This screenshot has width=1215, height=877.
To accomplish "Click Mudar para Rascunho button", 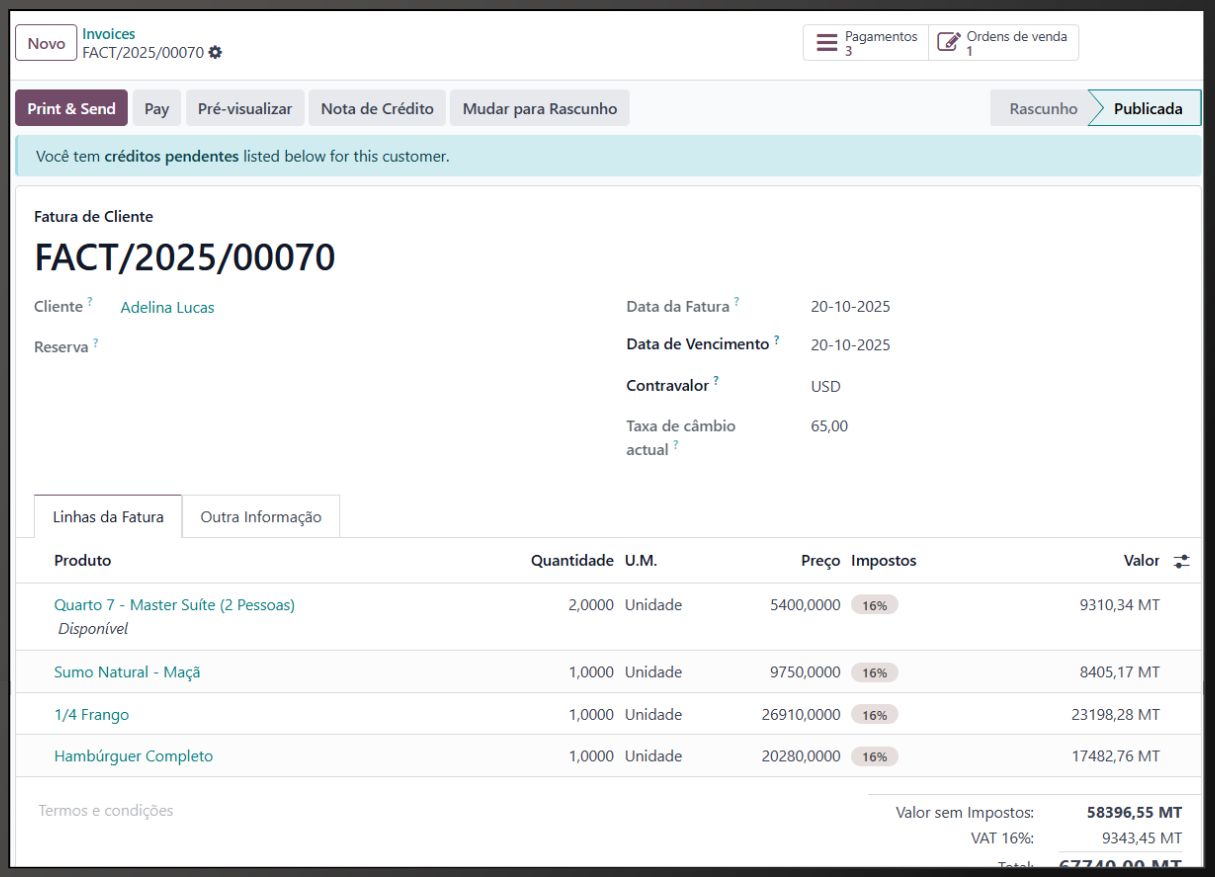I will [x=539, y=108].
